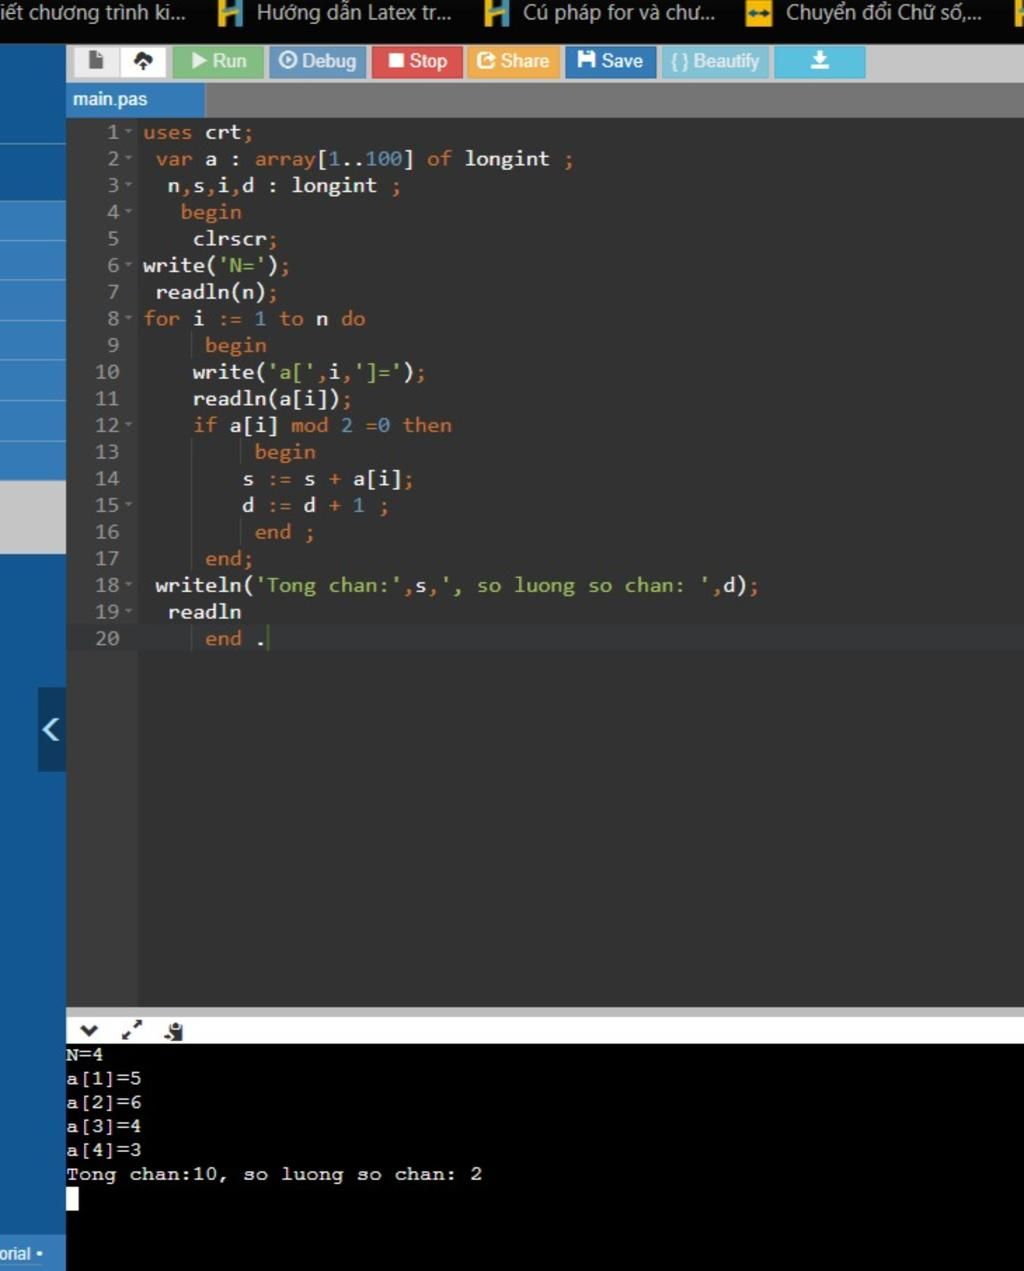The image size is (1024, 1271).
Task: Click the 'd := d + 1 ;' line
Action: pyautogui.click(x=315, y=505)
